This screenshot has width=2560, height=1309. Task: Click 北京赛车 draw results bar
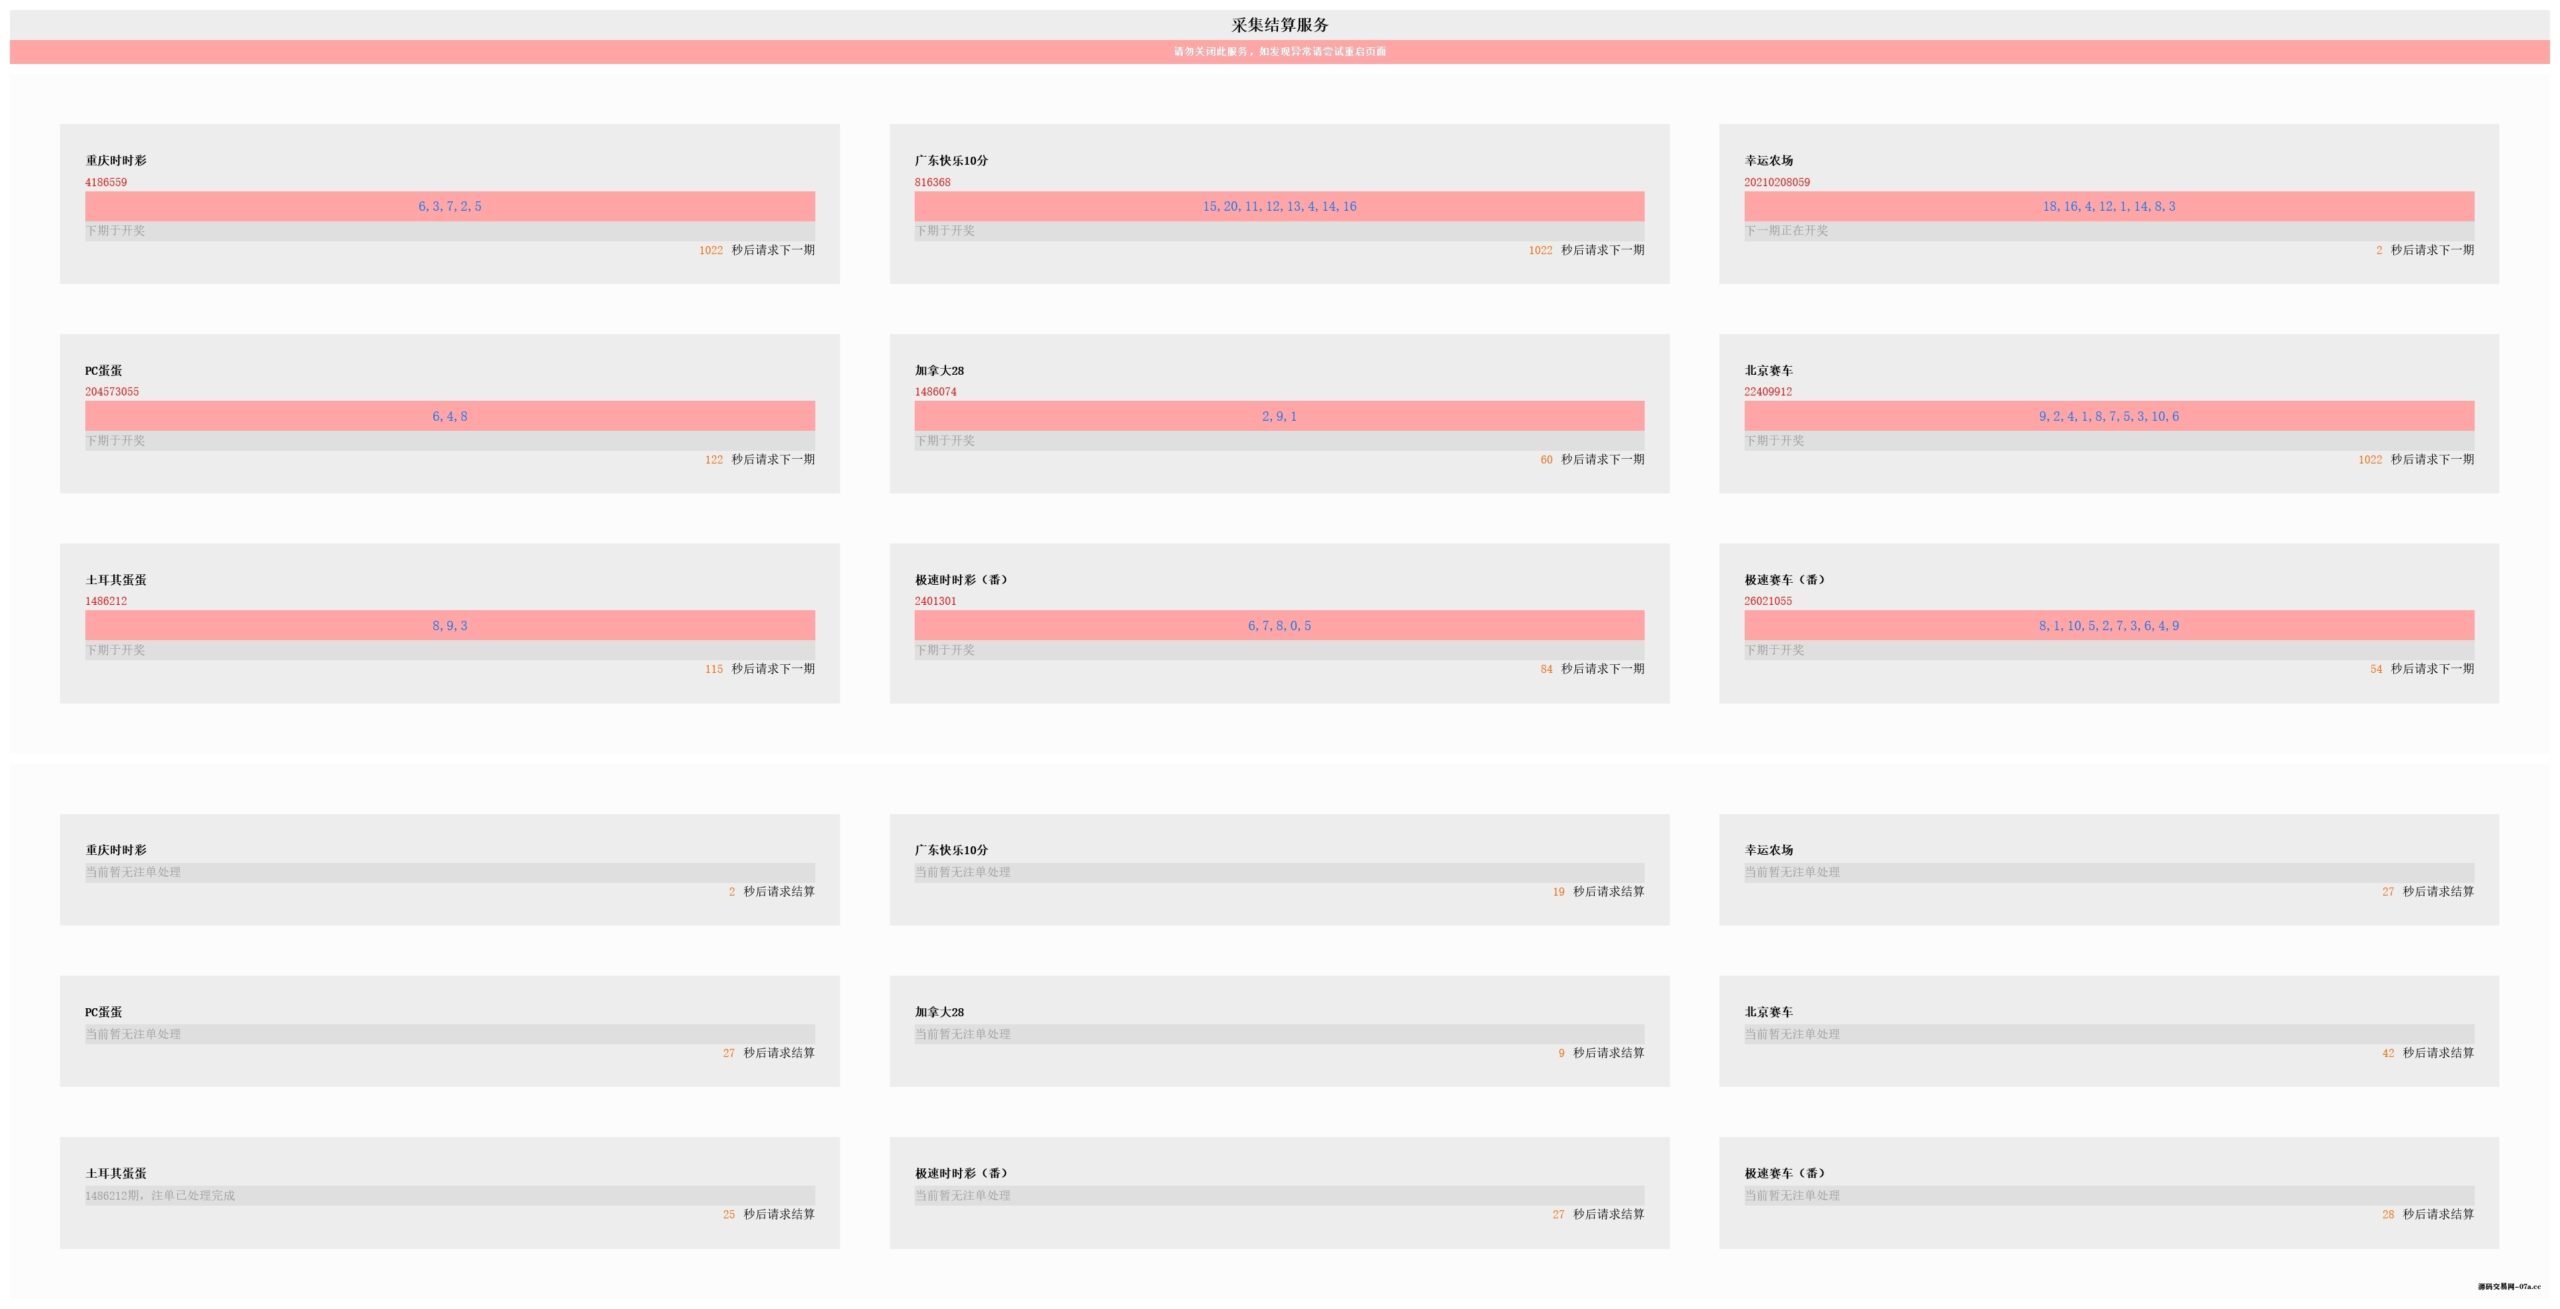[x=2108, y=416]
